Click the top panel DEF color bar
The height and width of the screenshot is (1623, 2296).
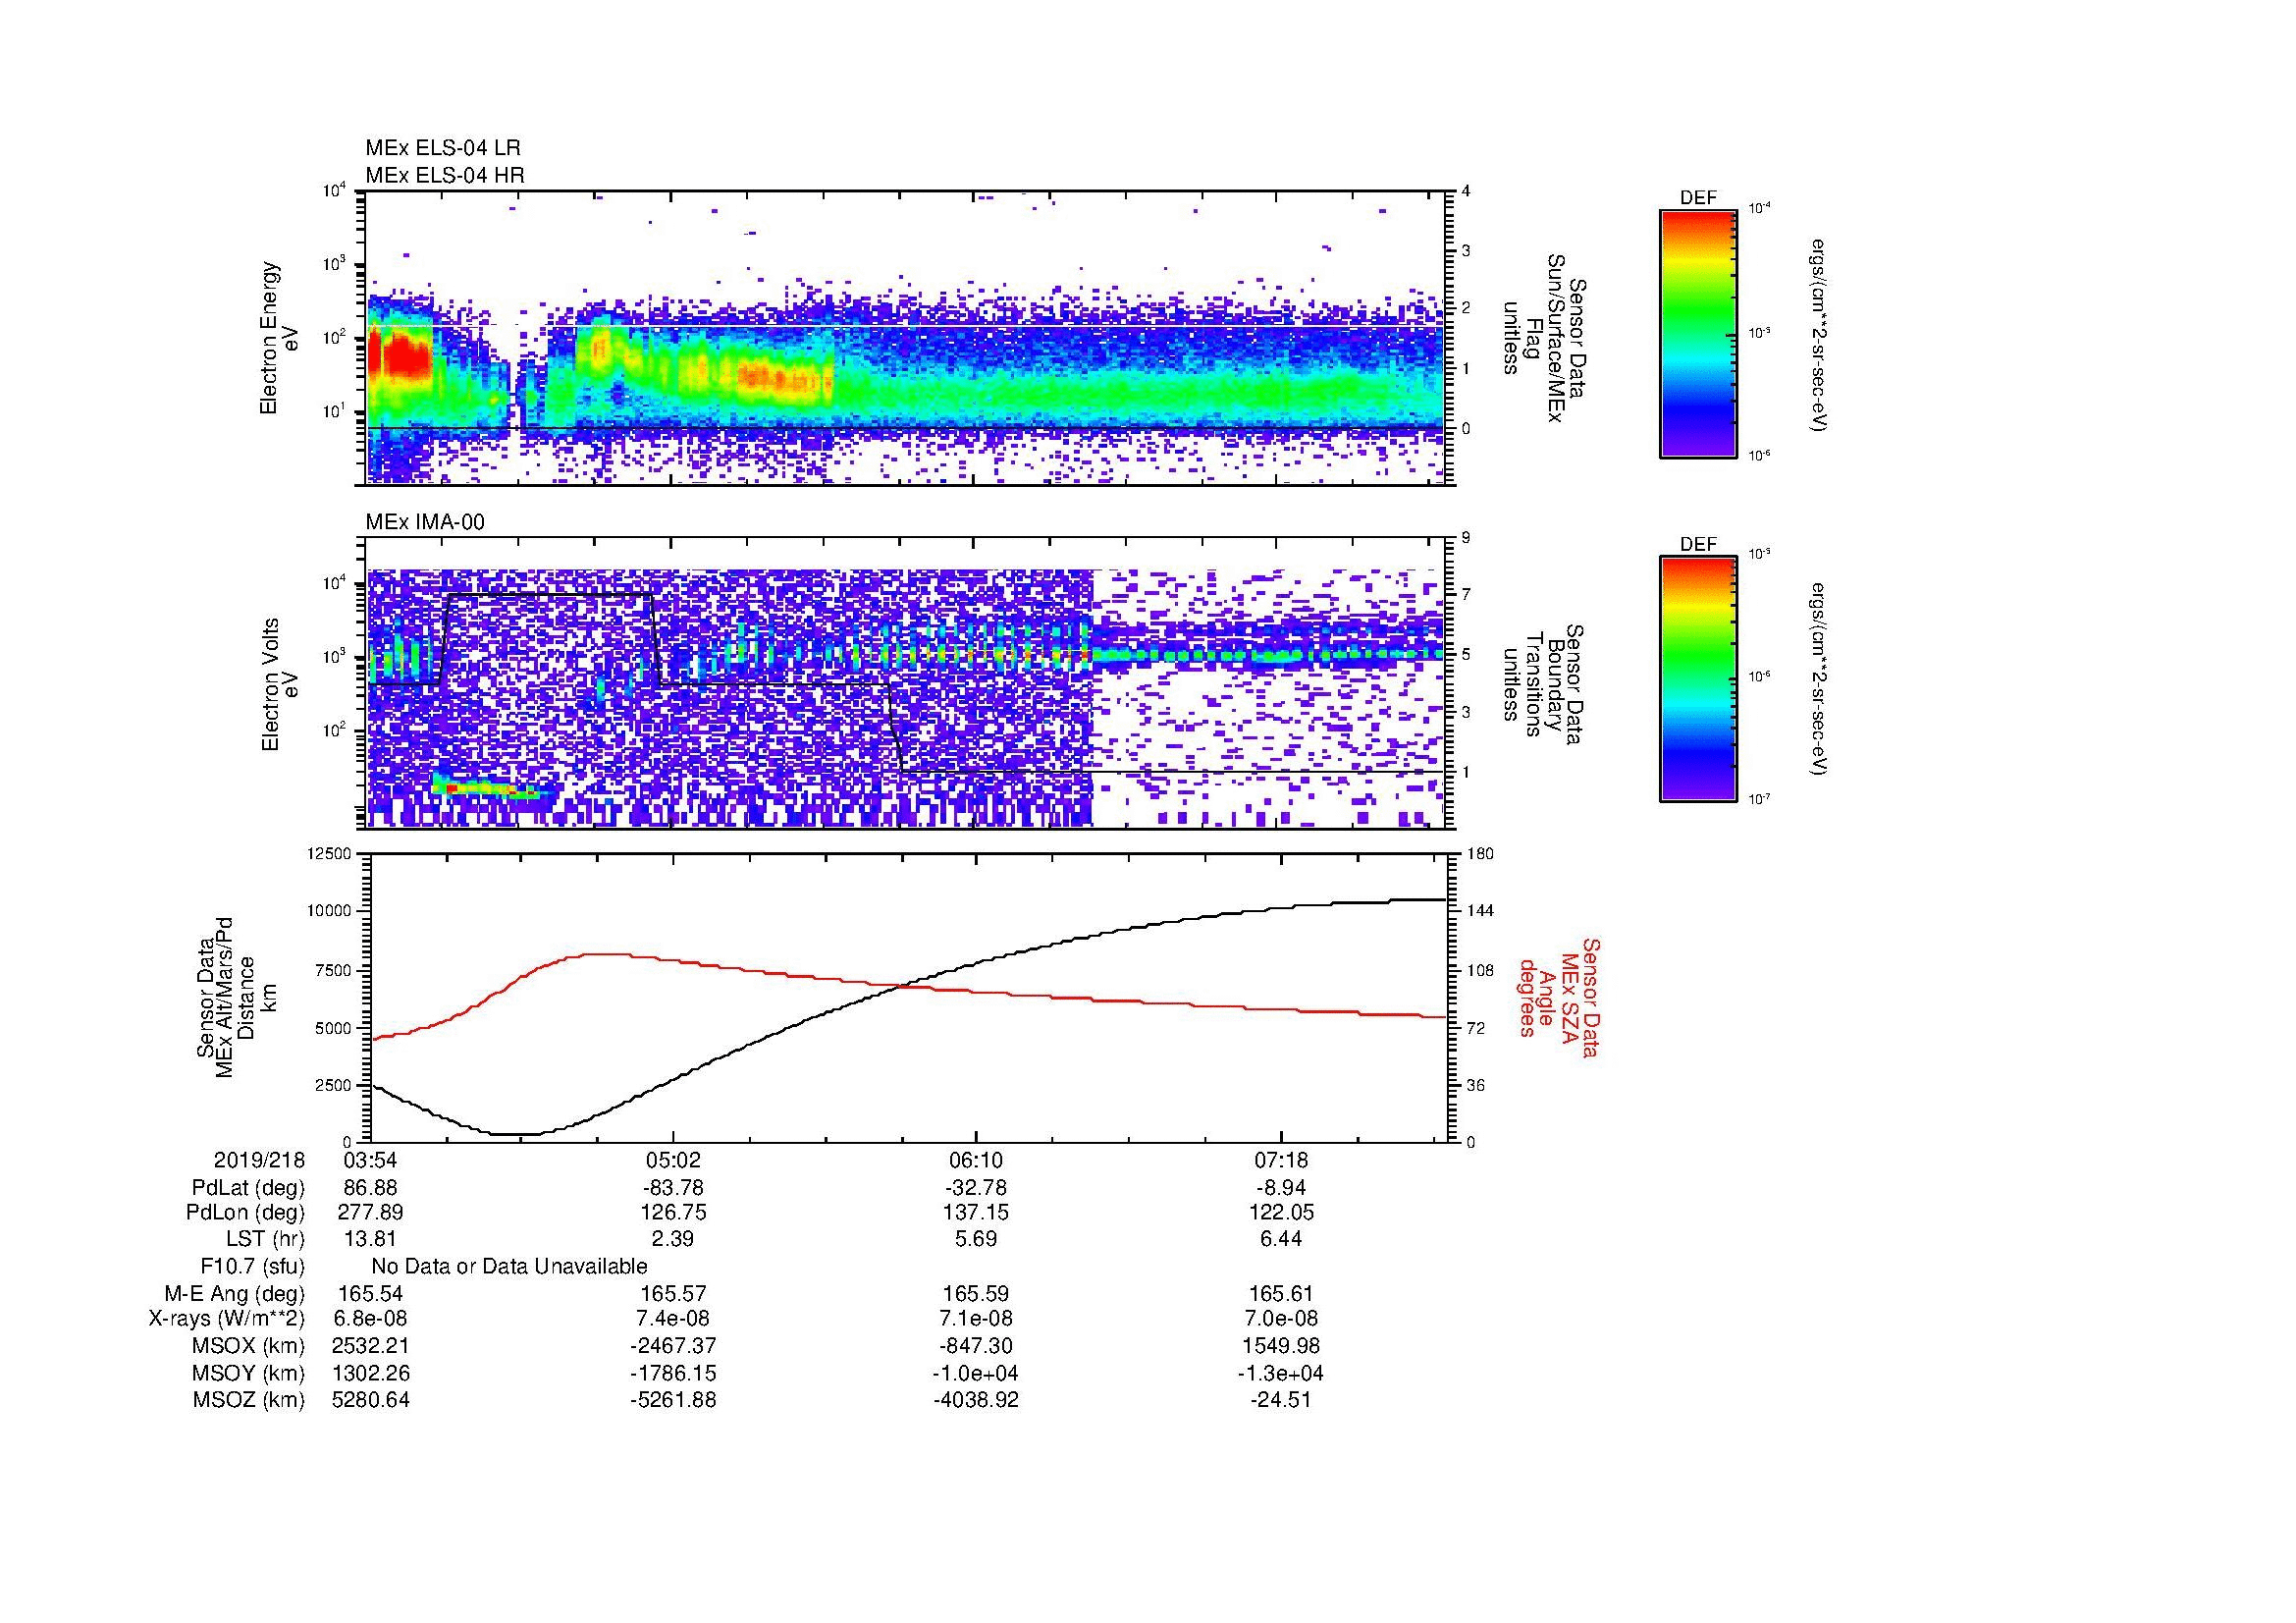click(x=1697, y=333)
